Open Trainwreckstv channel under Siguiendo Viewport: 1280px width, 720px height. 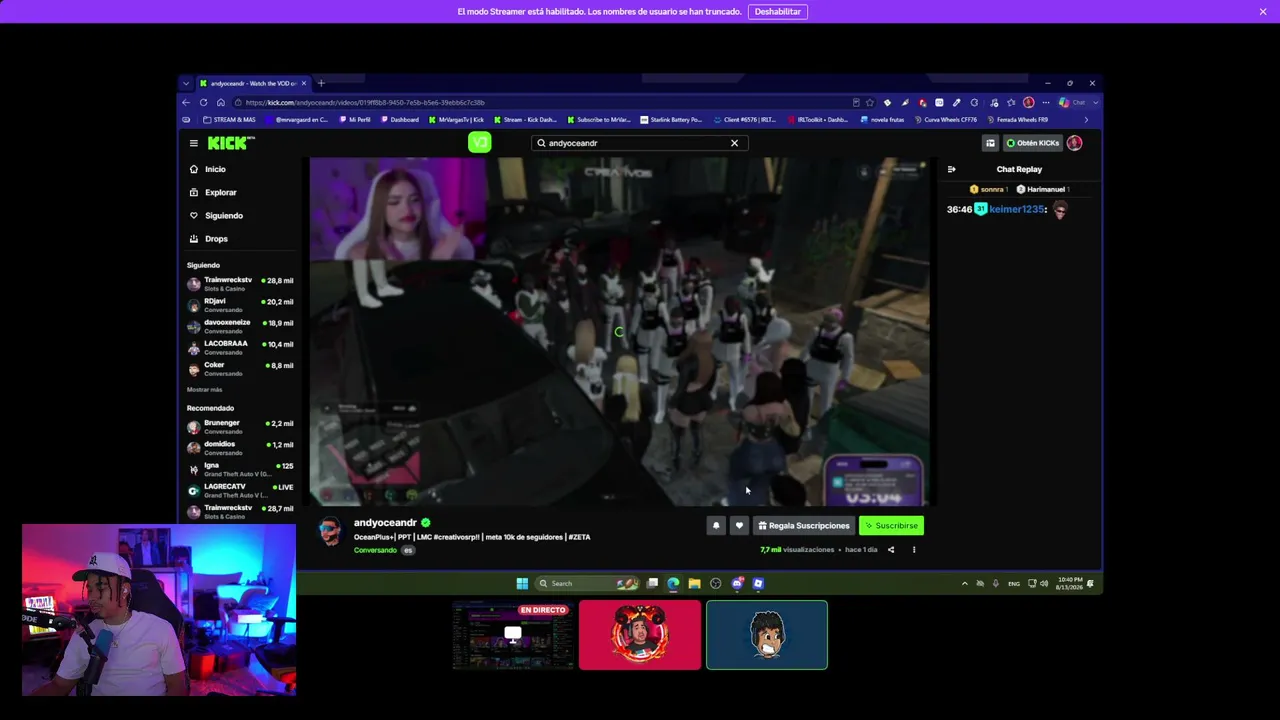[x=240, y=284]
